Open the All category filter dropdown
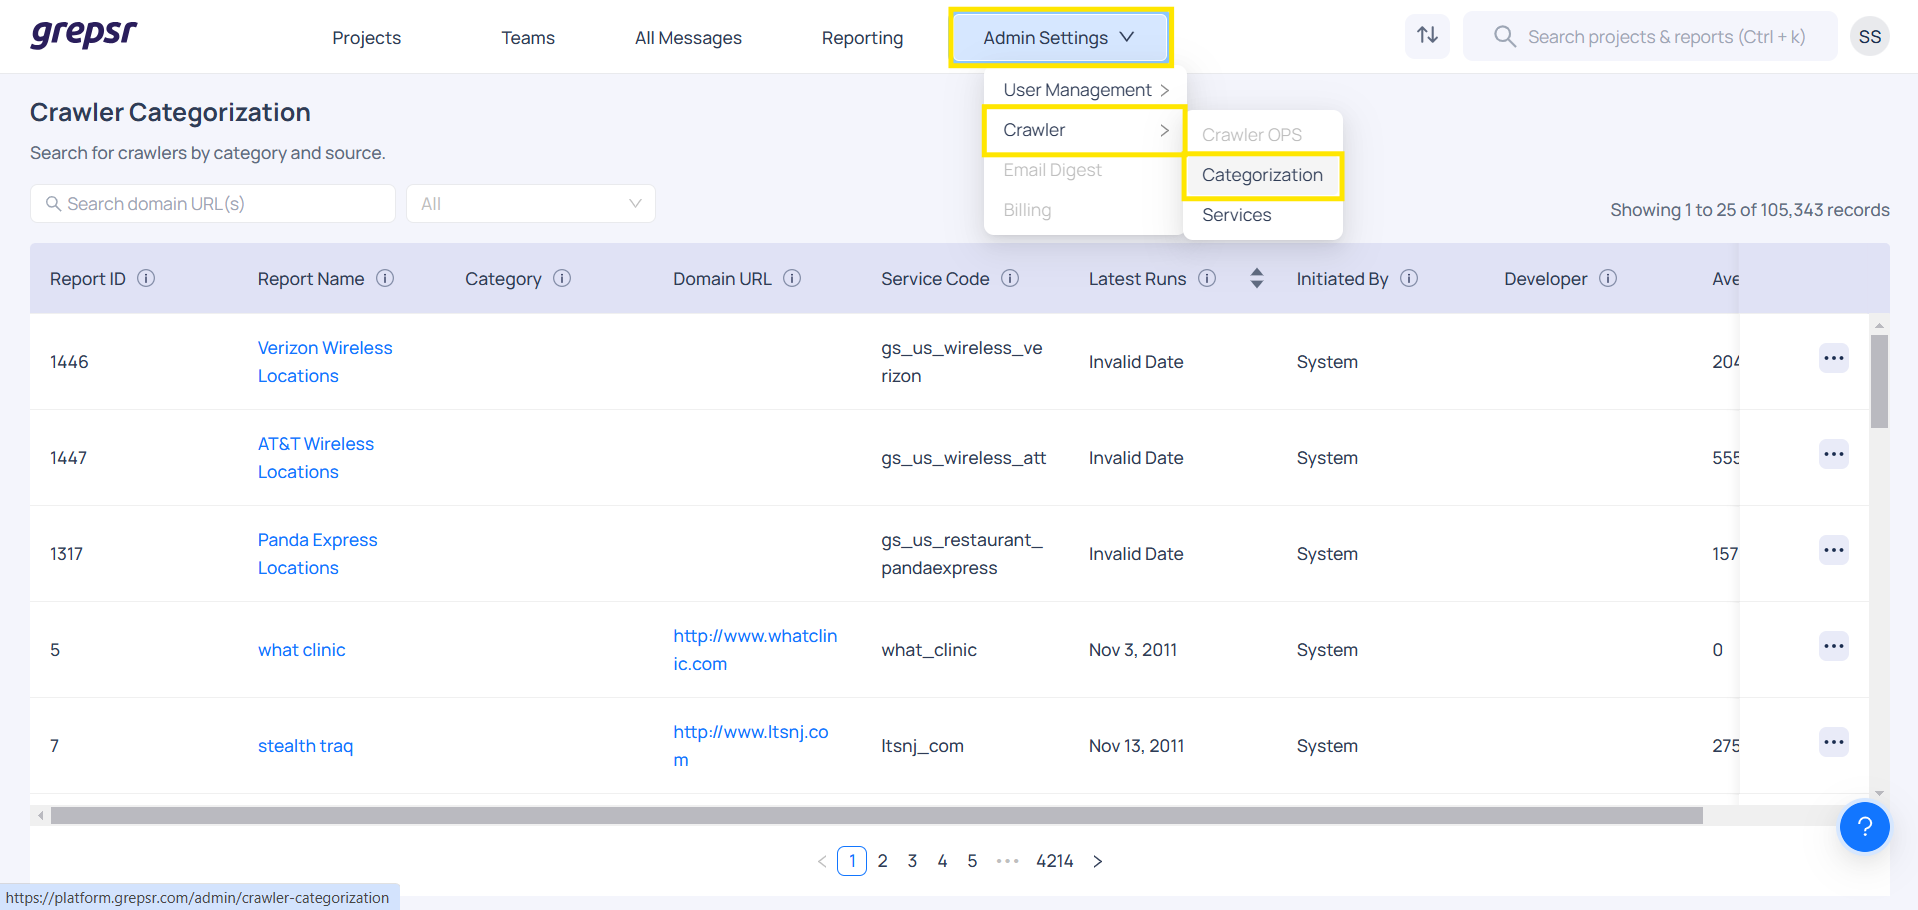The image size is (1918, 910). click(x=530, y=204)
